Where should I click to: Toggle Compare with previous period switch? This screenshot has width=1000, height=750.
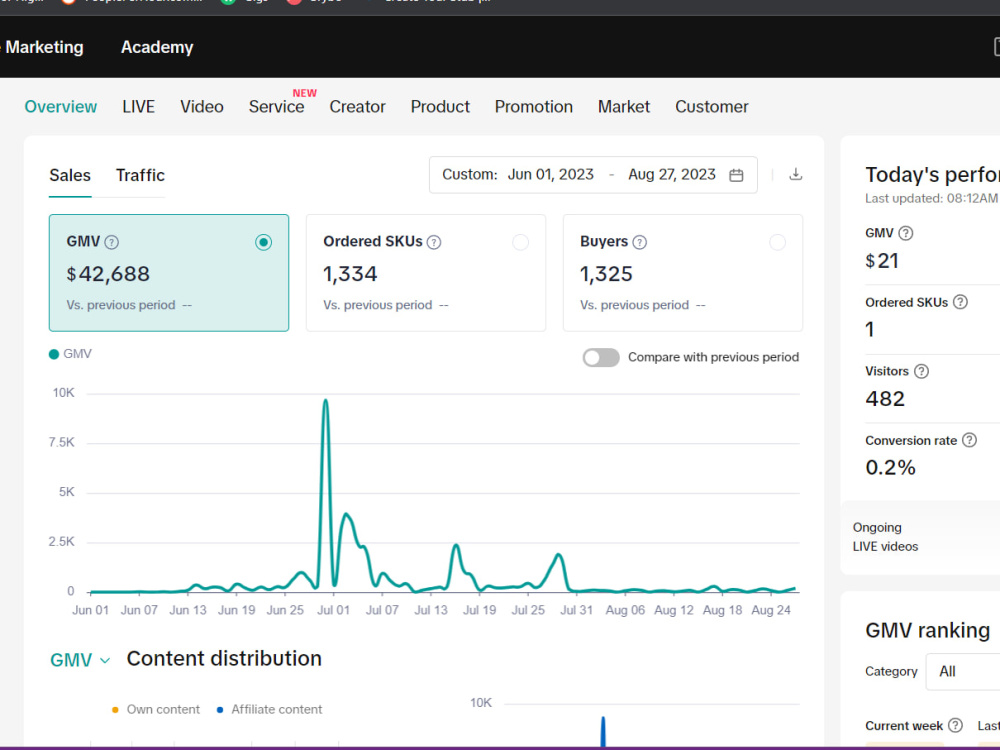[601, 357]
